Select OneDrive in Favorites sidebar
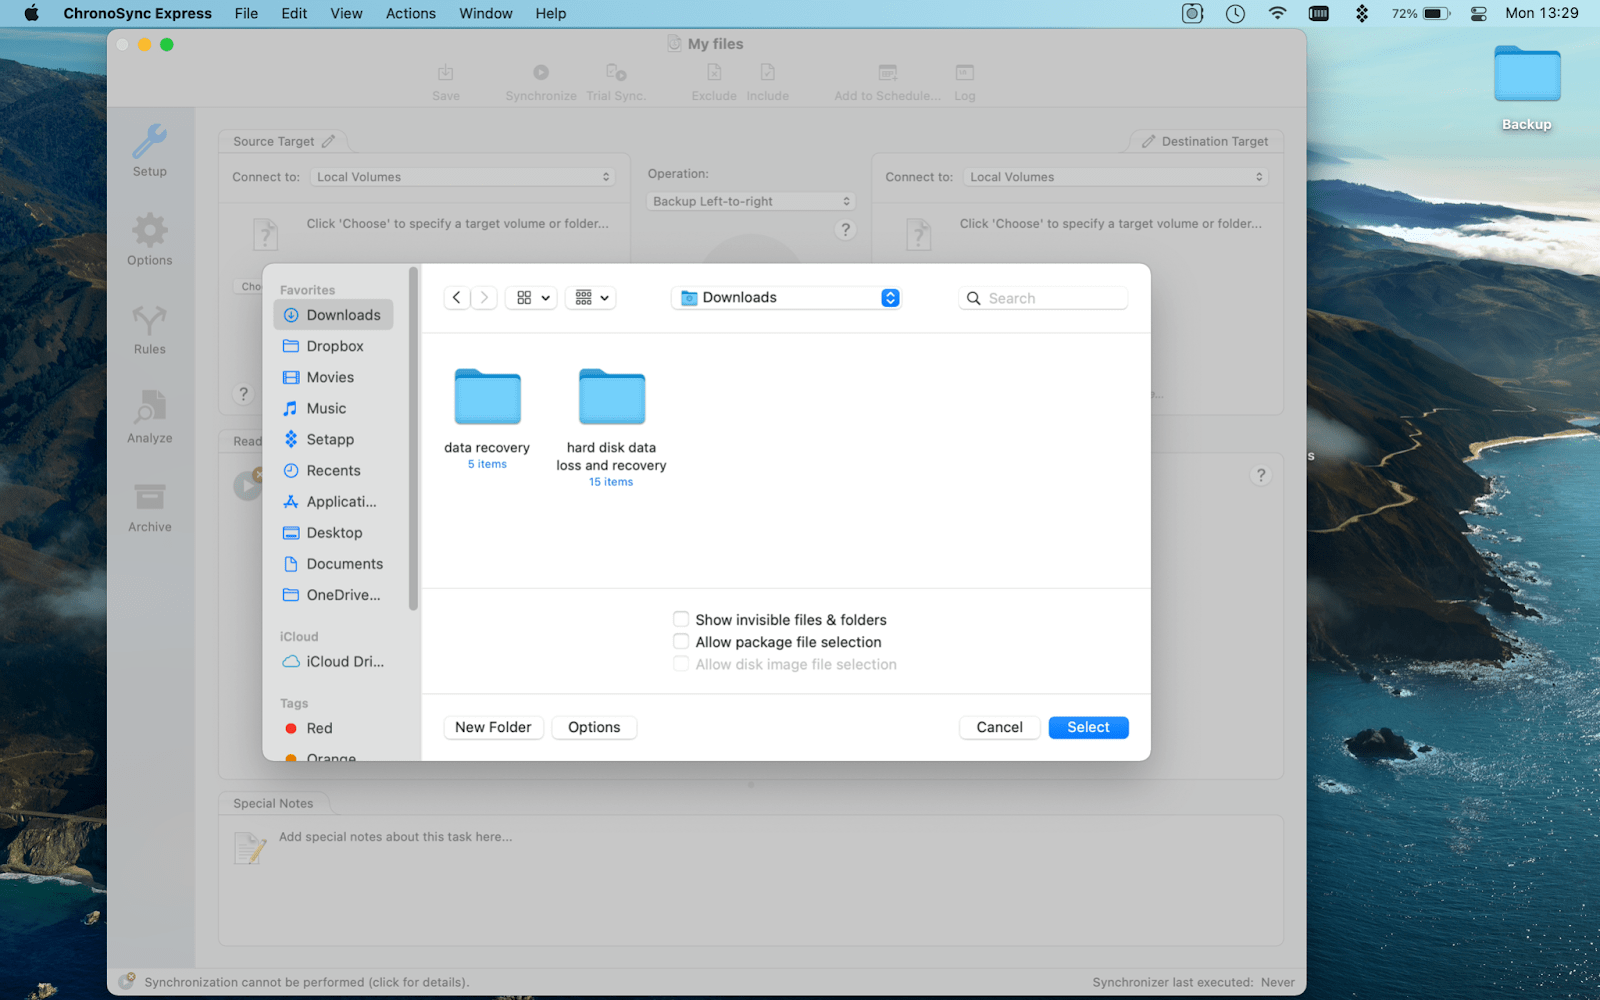This screenshot has width=1600, height=1000. (x=333, y=595)
